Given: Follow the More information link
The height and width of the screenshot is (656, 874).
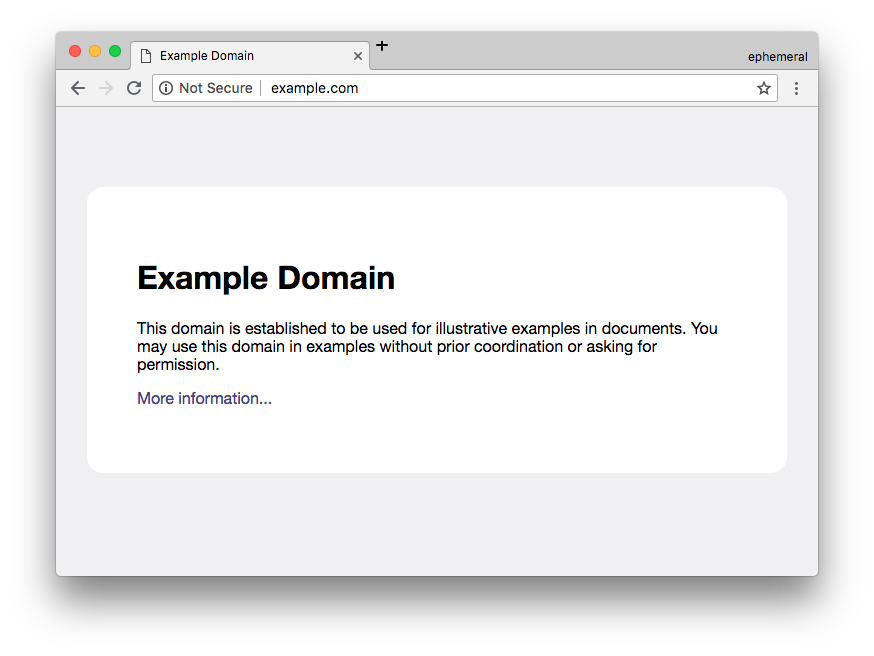Looking at the screenshot, I should click(x=204, y=398).
